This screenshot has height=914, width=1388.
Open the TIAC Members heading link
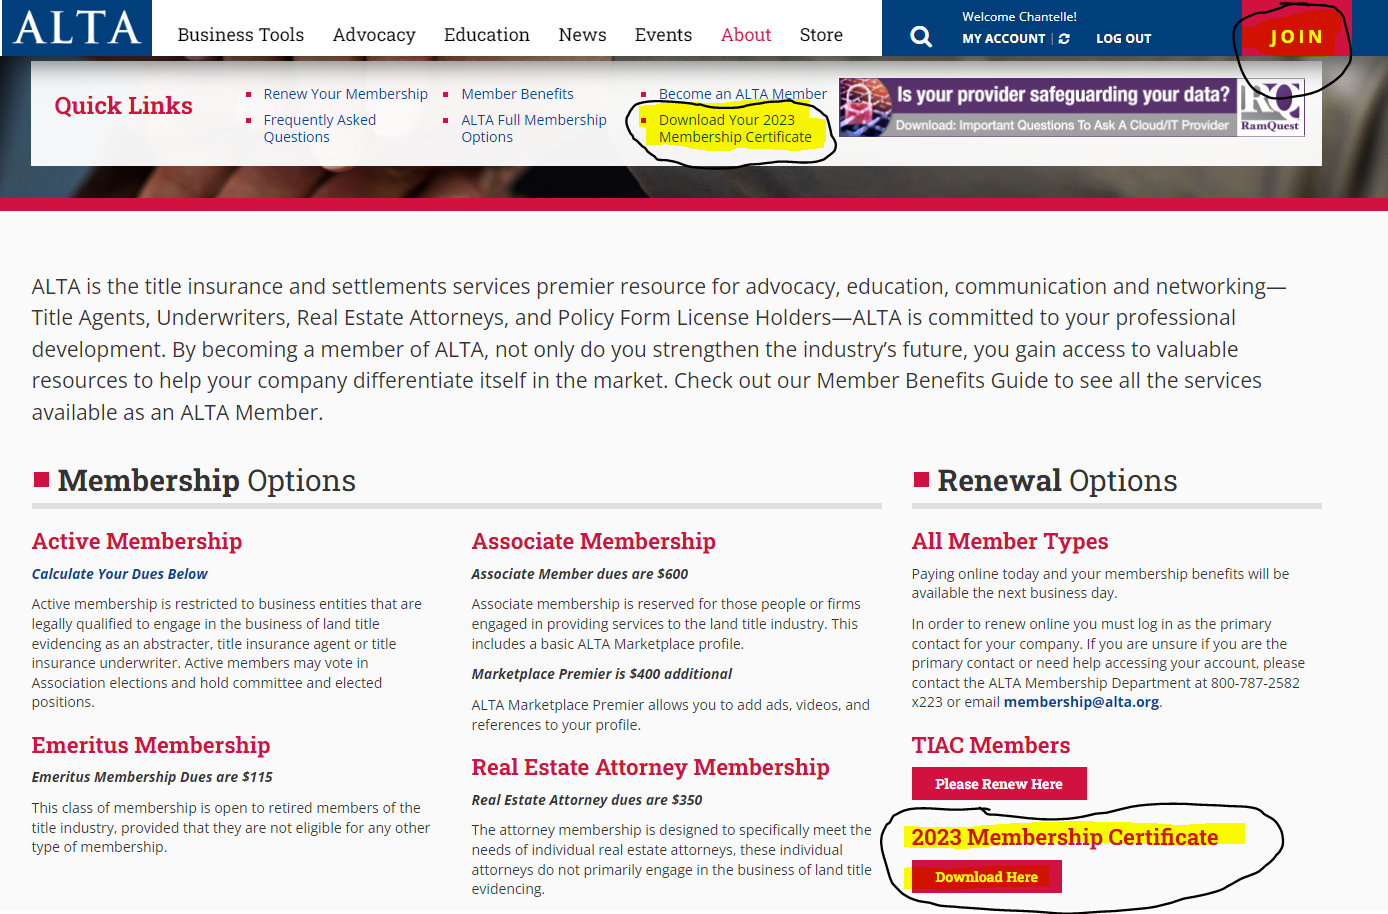tap(991, 745)
